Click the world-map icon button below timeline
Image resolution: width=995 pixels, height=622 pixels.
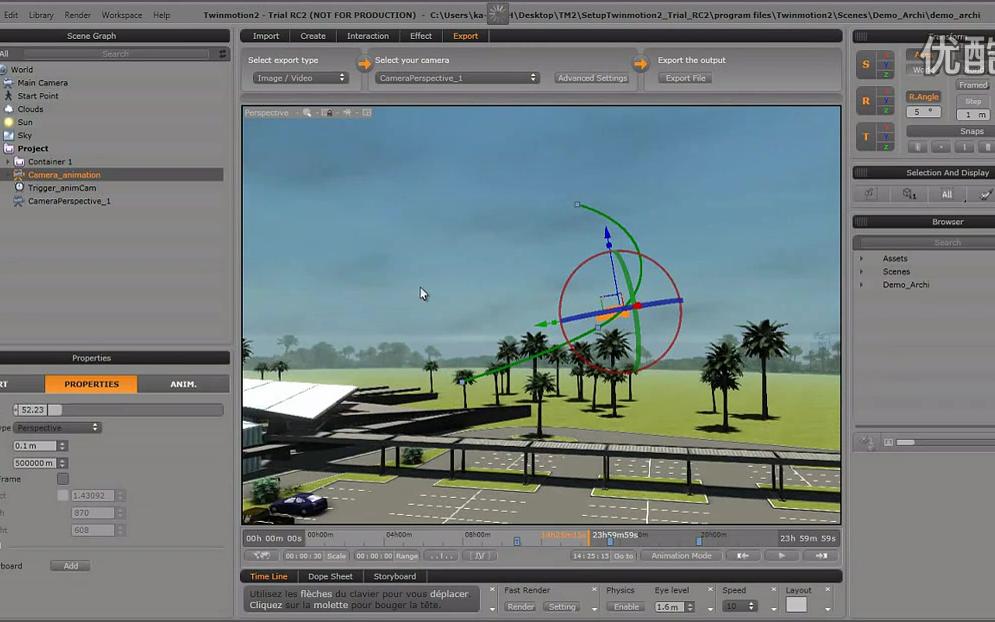[x=261, y=556]
